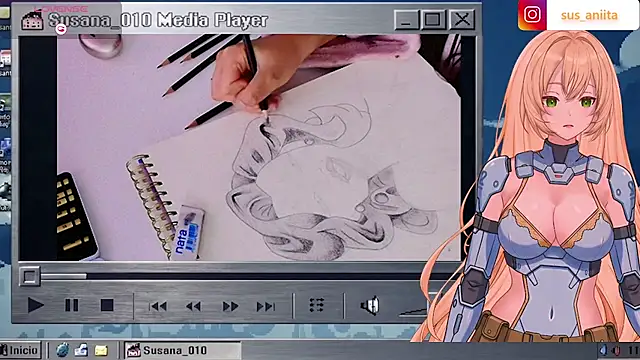This screenshot has width=640, height=360.
Task: Open the playlist options icon
Action: 317,305
